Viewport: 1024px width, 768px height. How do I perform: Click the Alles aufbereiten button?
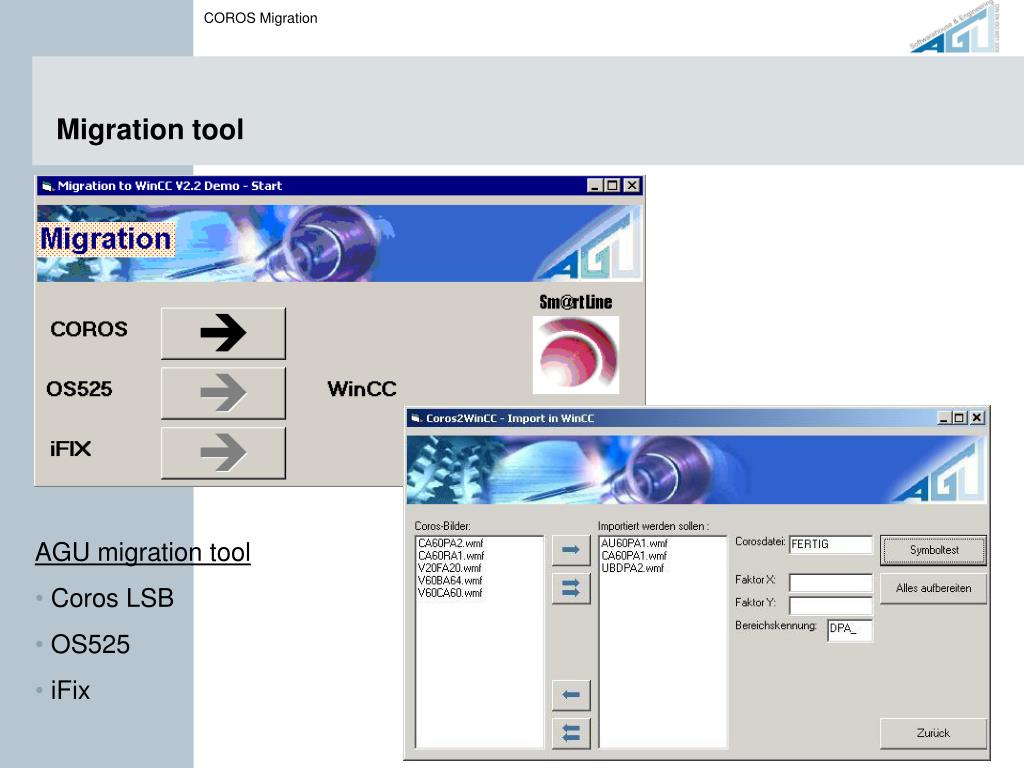point(933,588)
